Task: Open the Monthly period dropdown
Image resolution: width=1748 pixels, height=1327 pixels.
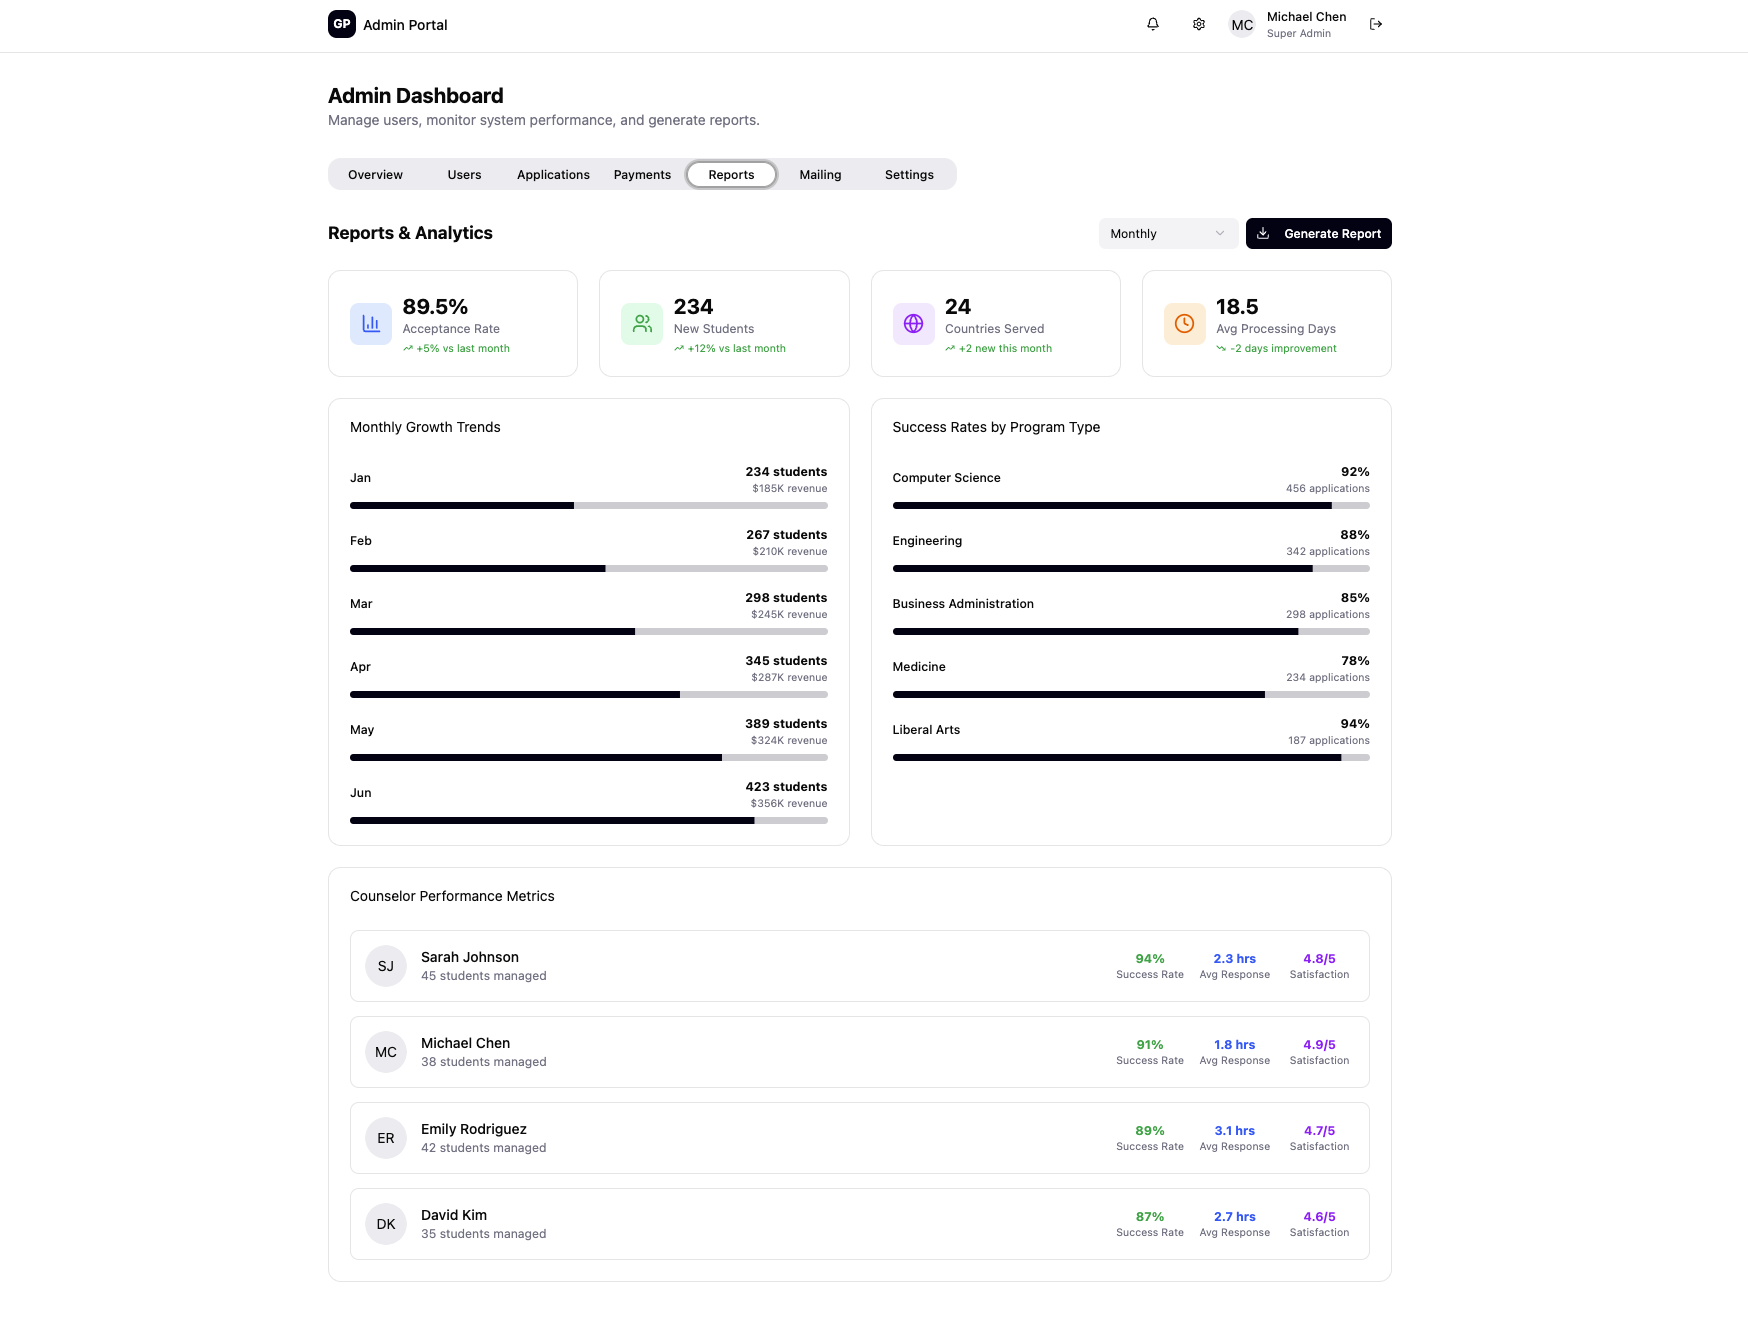Action: pyautogui.click(x=1167, y=234)
